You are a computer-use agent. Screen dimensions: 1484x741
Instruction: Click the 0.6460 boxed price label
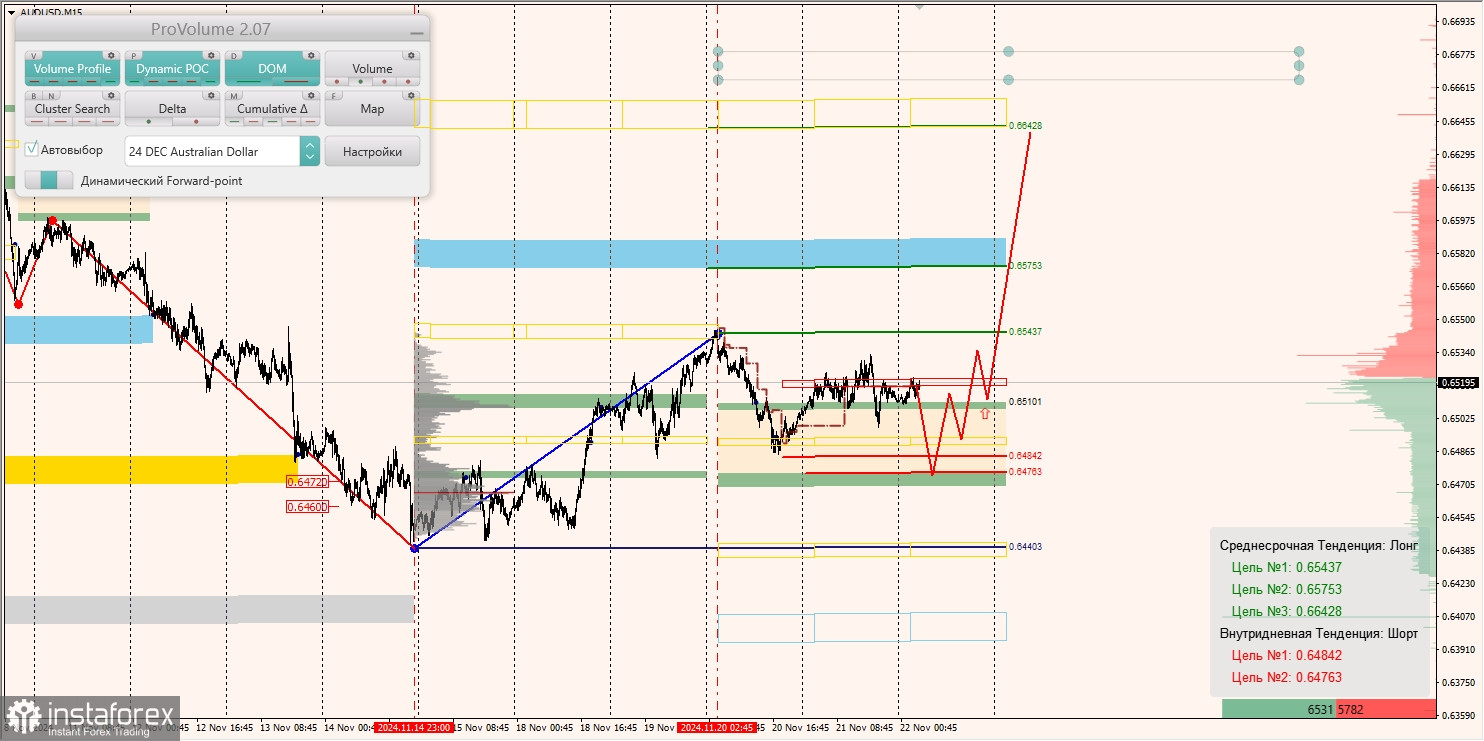(307, 507)
